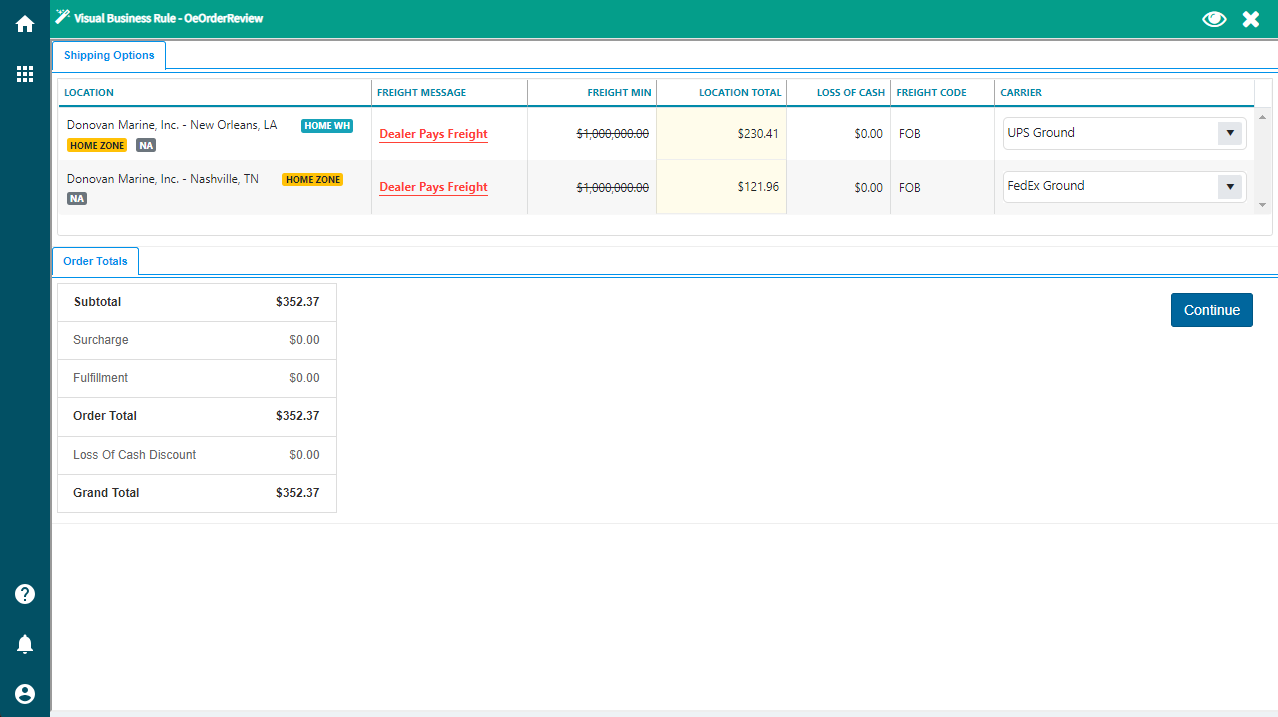
Task: Click NA badge in Nashville row
Action: coord(77,198)
